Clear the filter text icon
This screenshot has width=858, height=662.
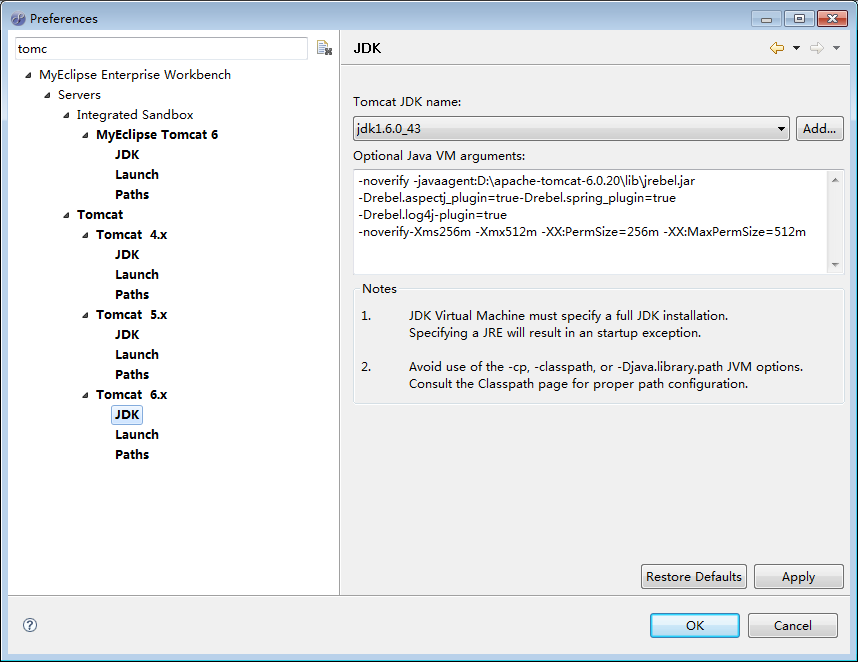[x=324, y=48]
